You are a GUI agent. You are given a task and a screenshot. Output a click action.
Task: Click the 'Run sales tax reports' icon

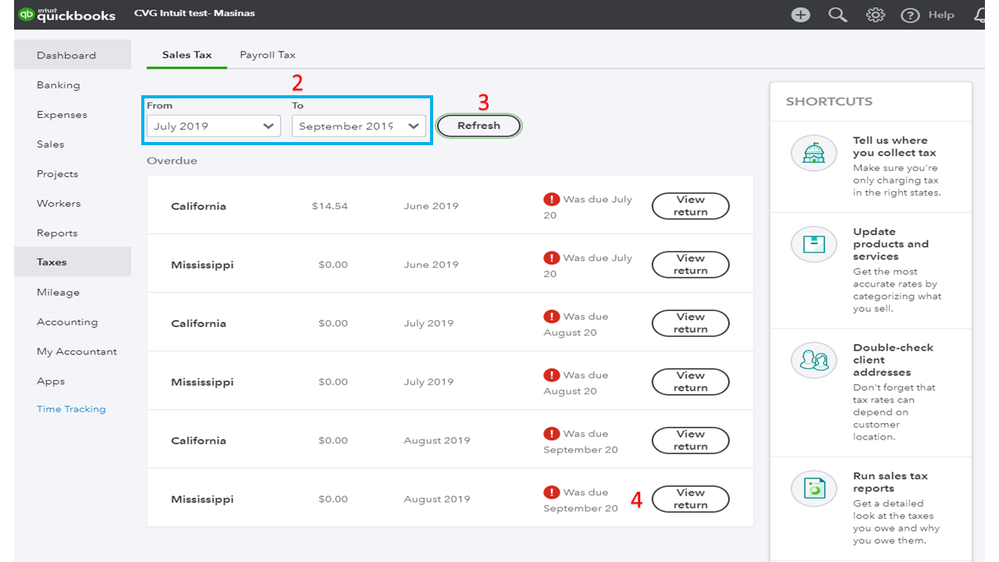click(x=813, y=489)
